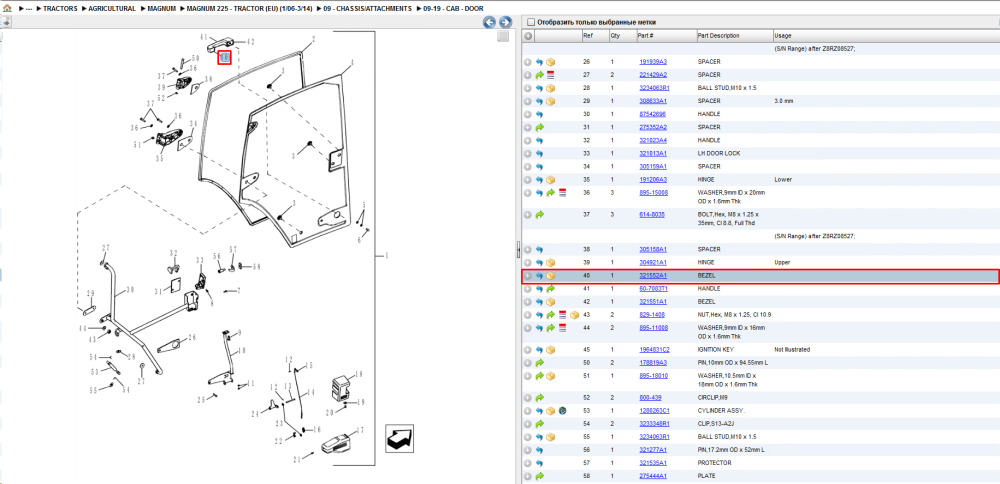Click the box icon for IGNITION KEY row

click(550, 350)
